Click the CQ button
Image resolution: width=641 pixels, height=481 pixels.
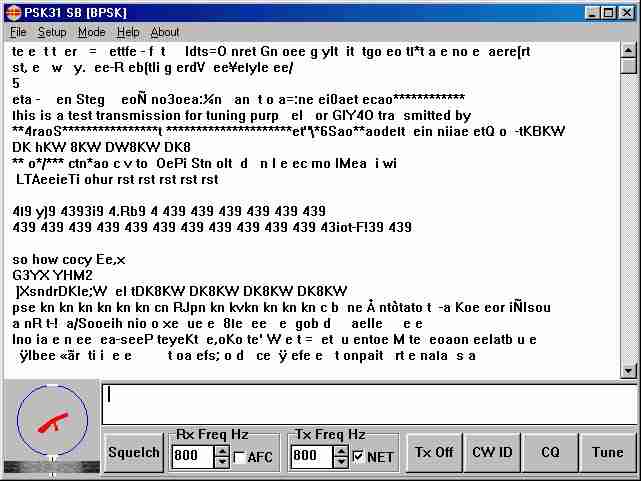pos(550,452)
